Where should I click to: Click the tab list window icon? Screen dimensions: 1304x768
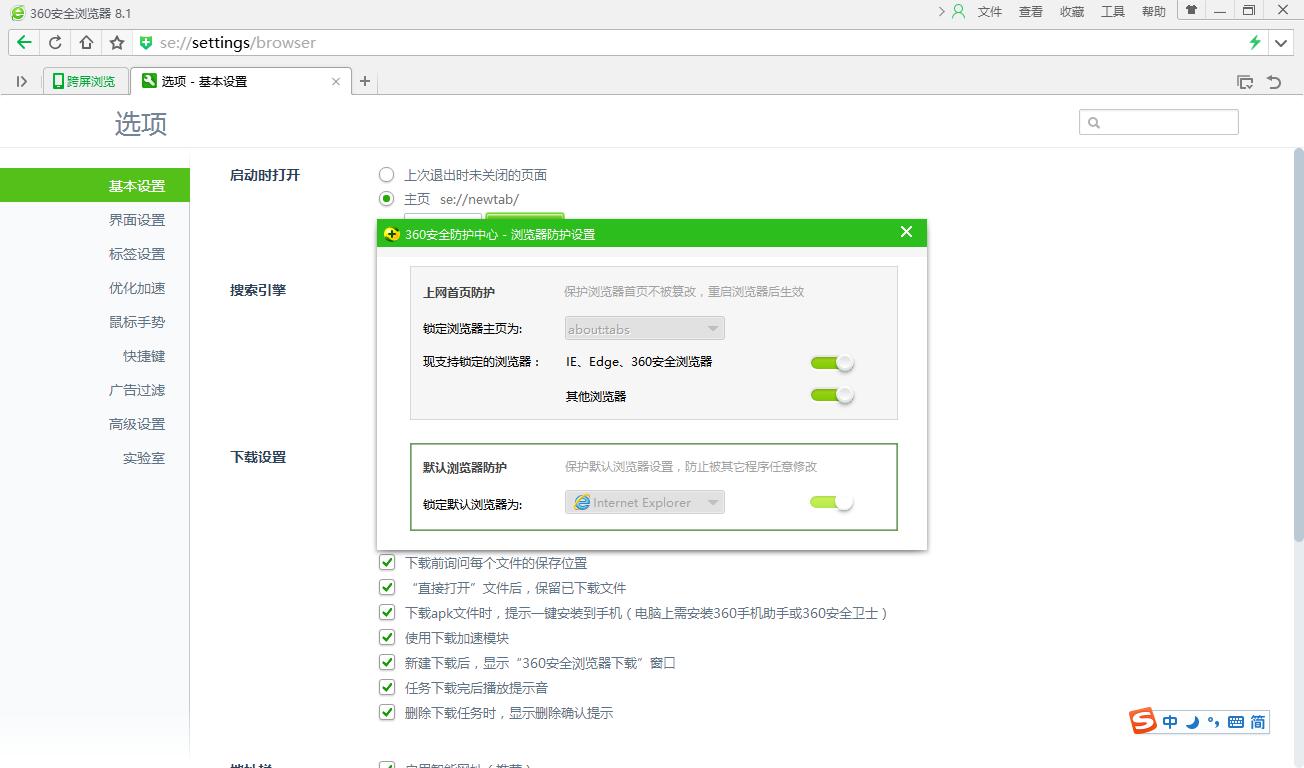coord(1245,82)
